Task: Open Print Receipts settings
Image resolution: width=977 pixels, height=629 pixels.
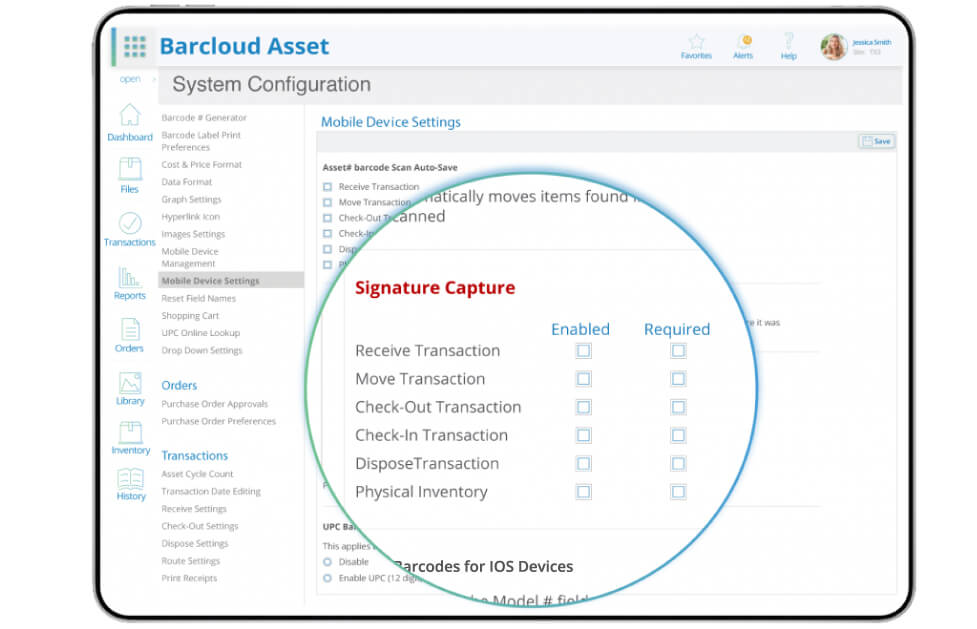Action: tap(189, 579)
